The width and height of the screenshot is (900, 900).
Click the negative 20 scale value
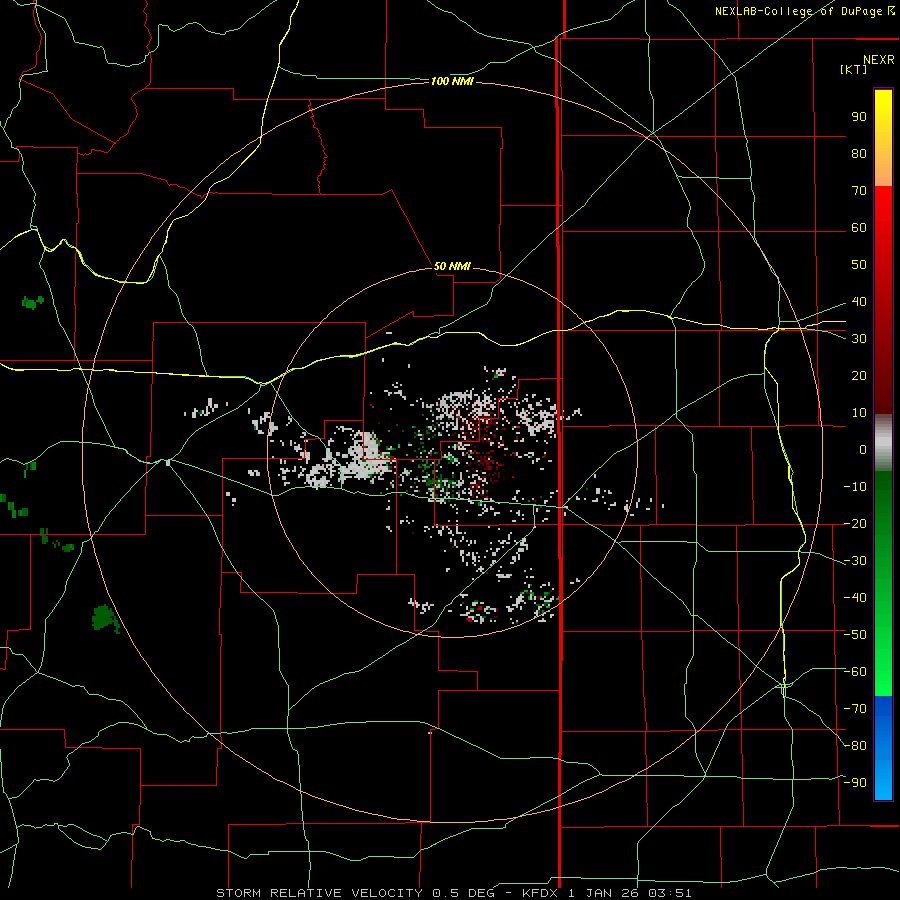855,523
